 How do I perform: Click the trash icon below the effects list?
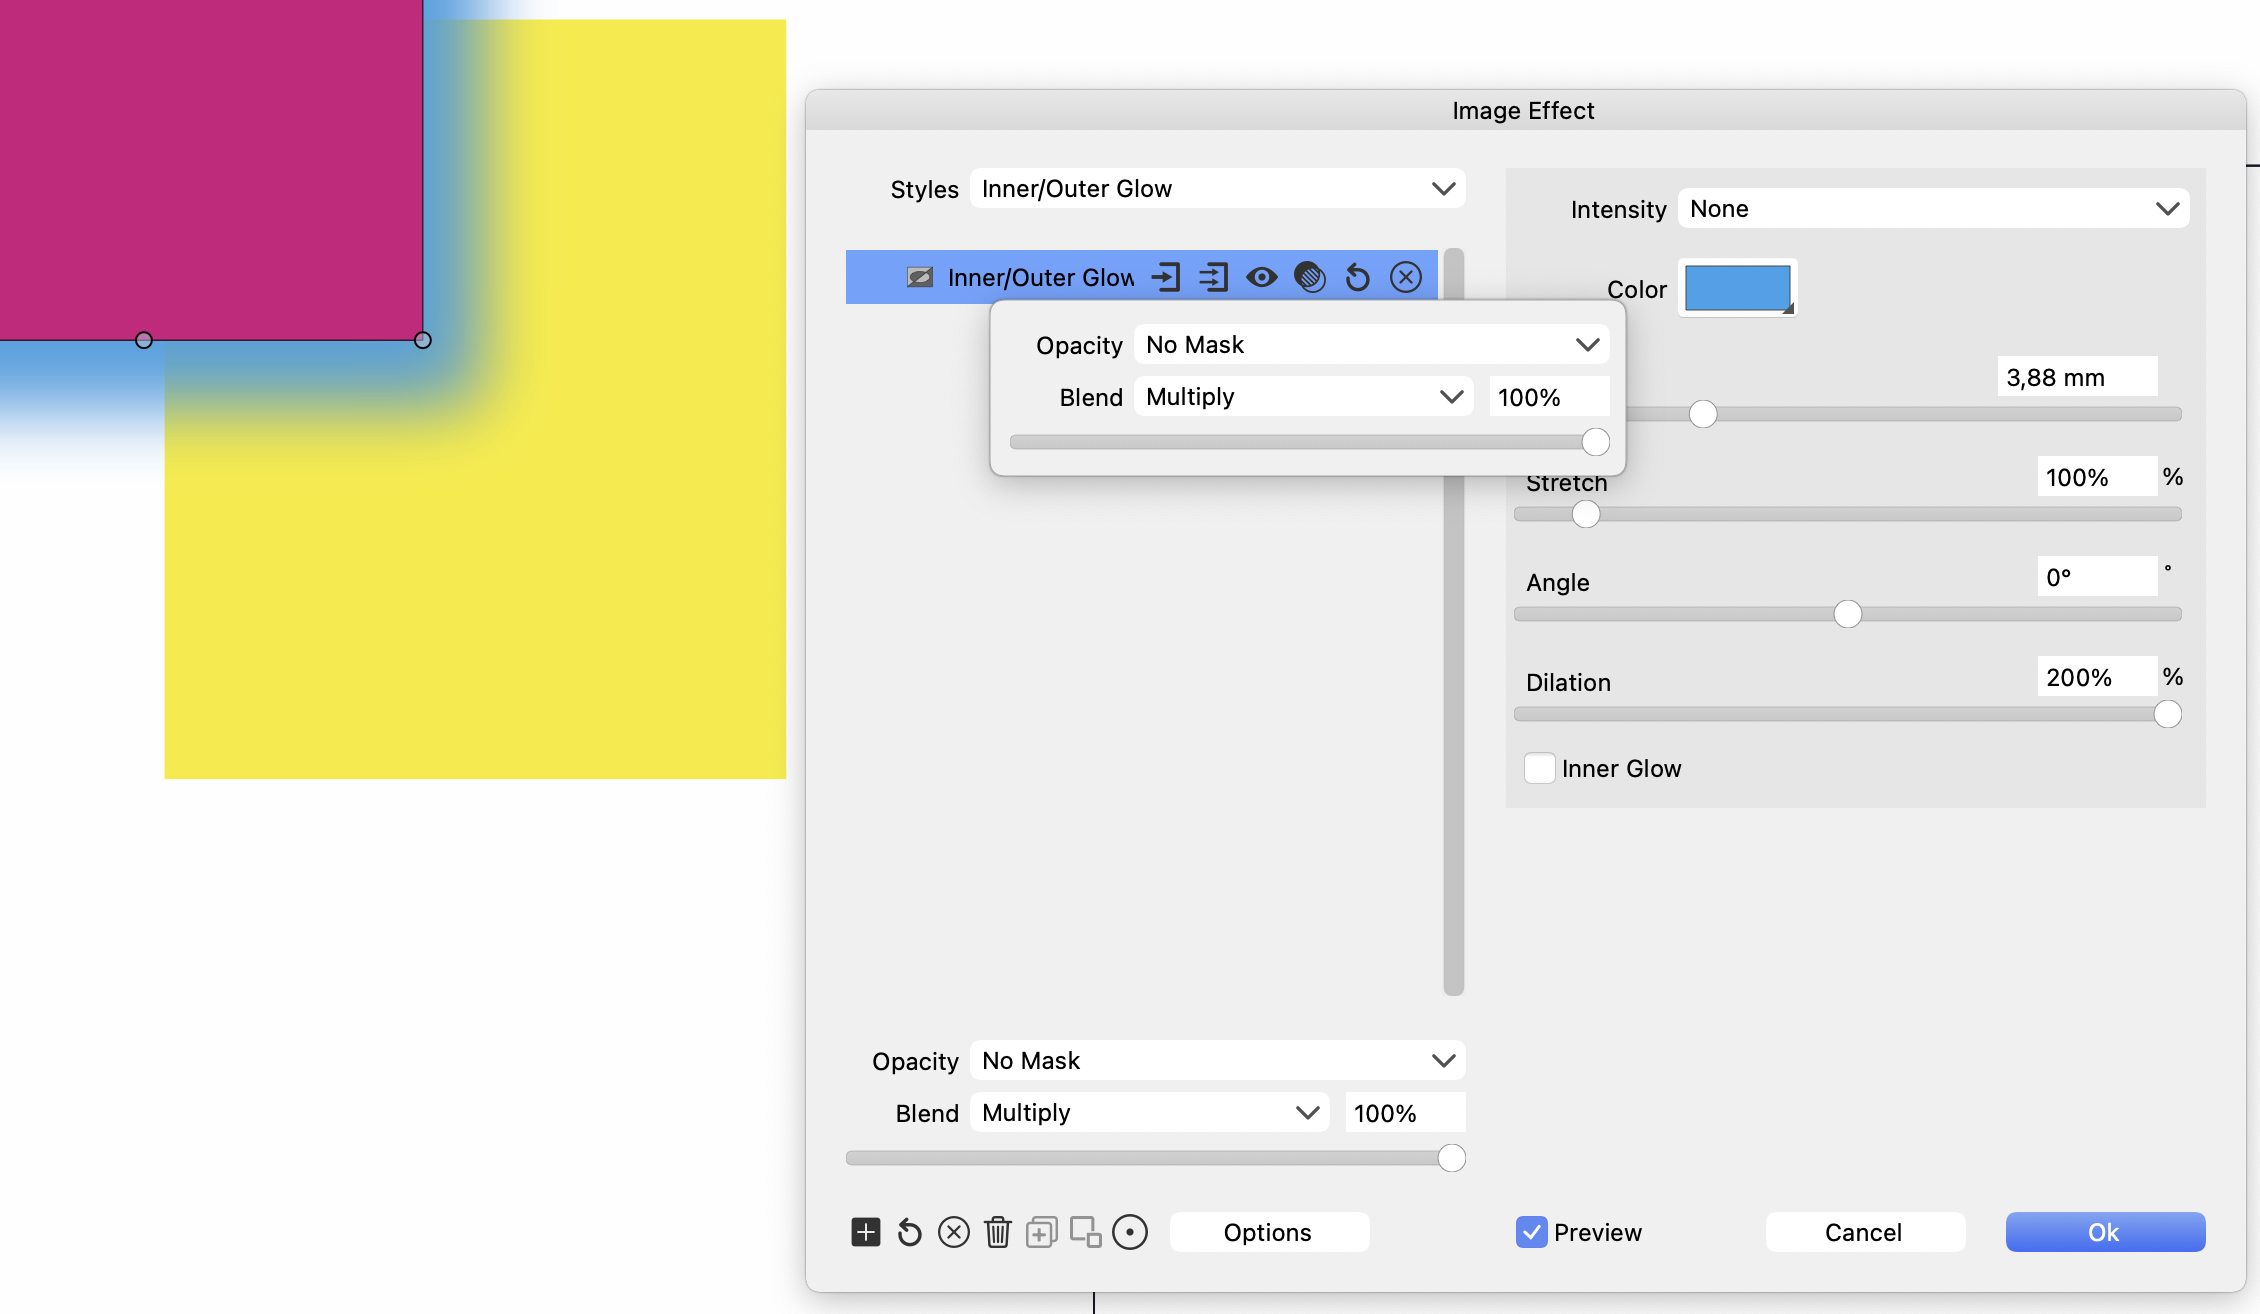click(x=997, y=1232)
